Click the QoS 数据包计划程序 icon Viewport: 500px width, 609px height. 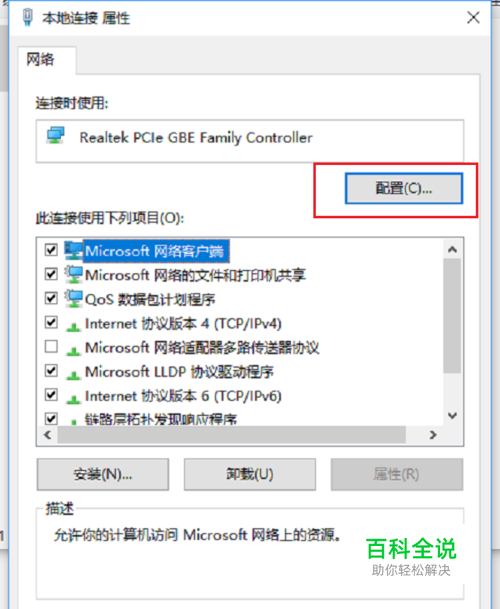coord(73,299)
